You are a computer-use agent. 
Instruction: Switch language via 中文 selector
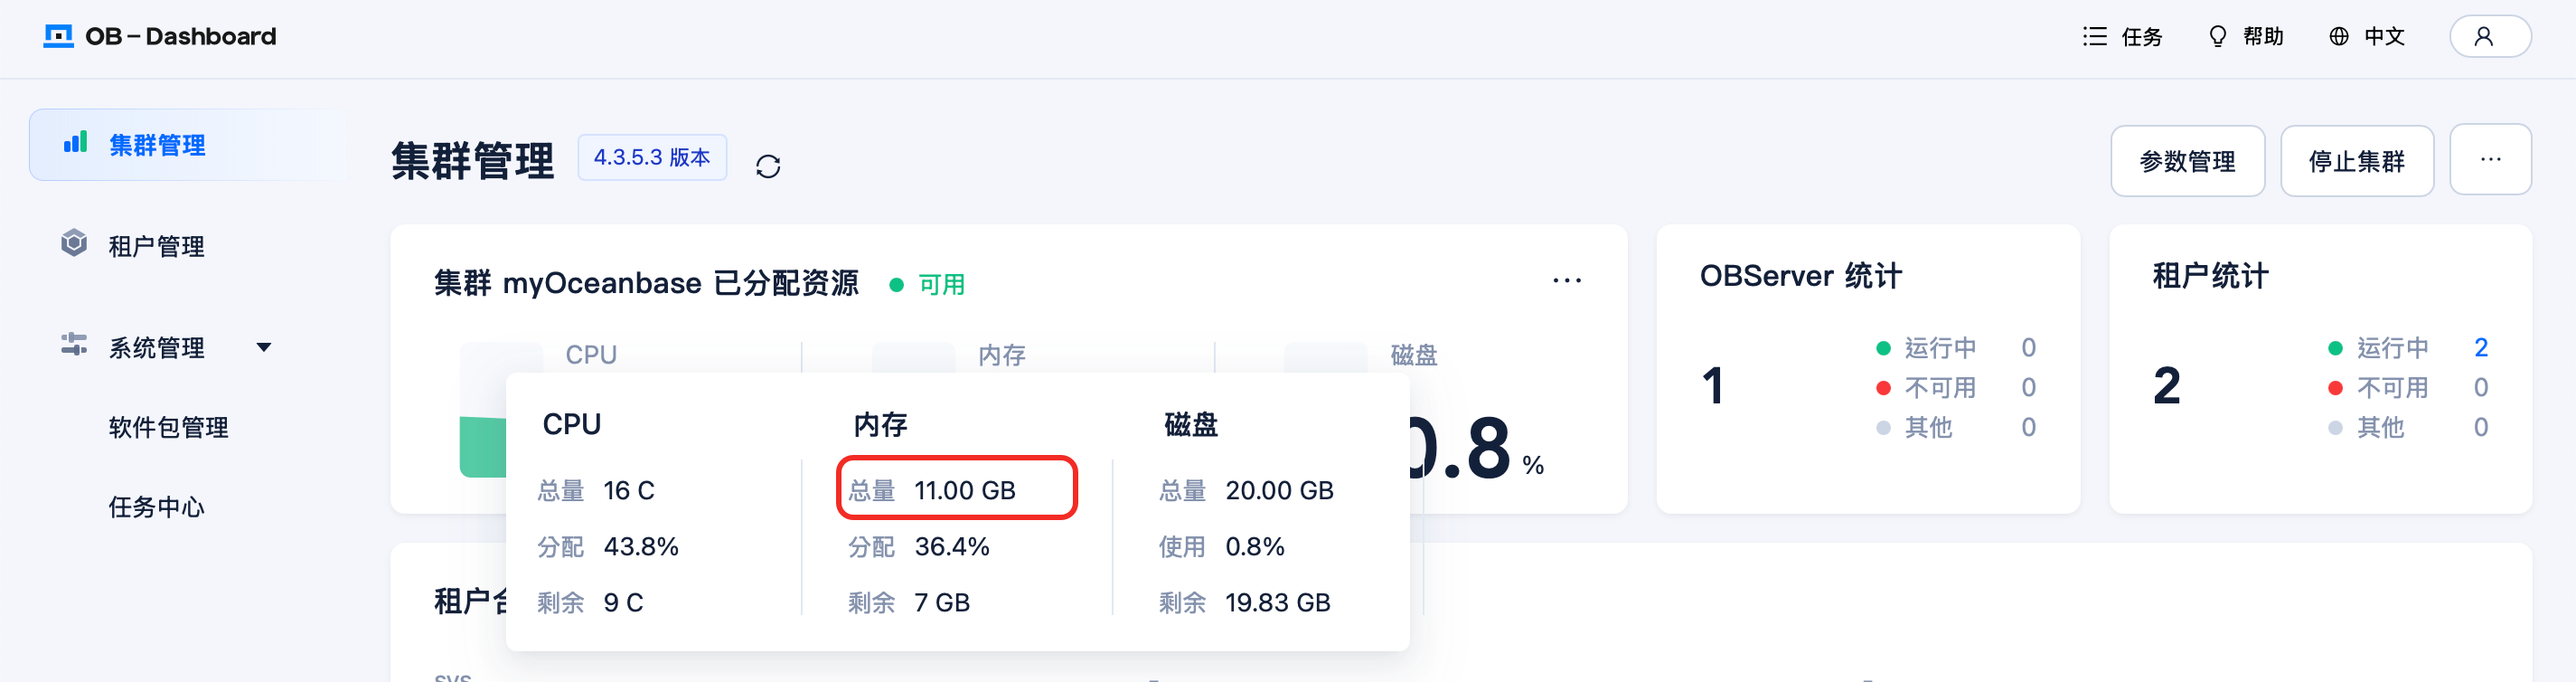point(2384,36)
